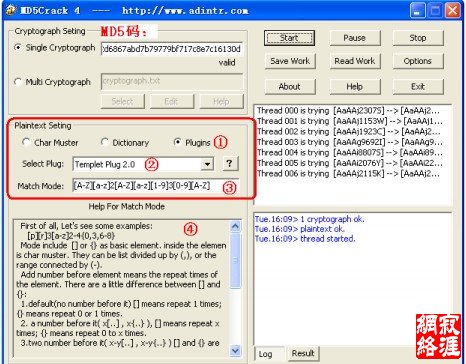Screen dimensions: 466x364
Task: Click the Save Work button
Action: pyautogui.click(x=290, y=61)
